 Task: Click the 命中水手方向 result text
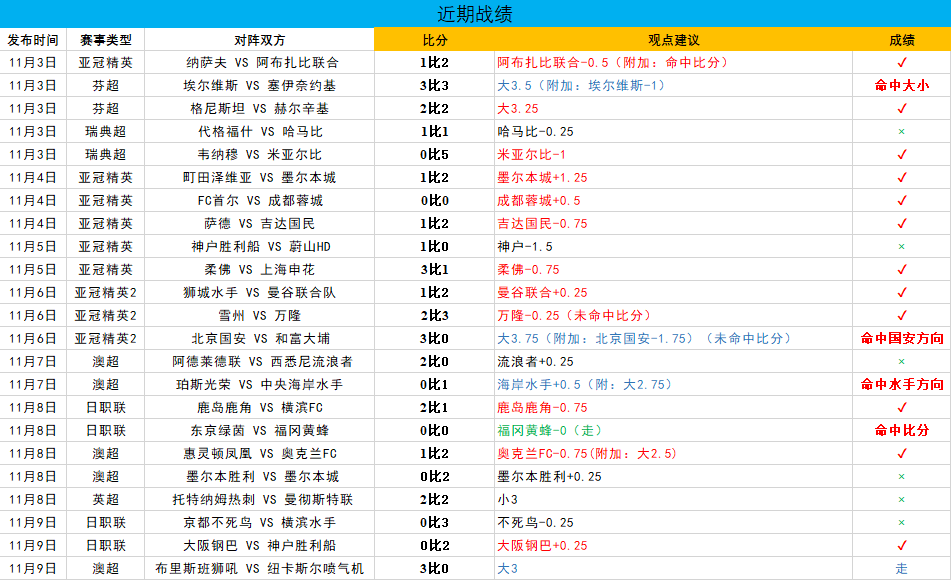point(901,384)
